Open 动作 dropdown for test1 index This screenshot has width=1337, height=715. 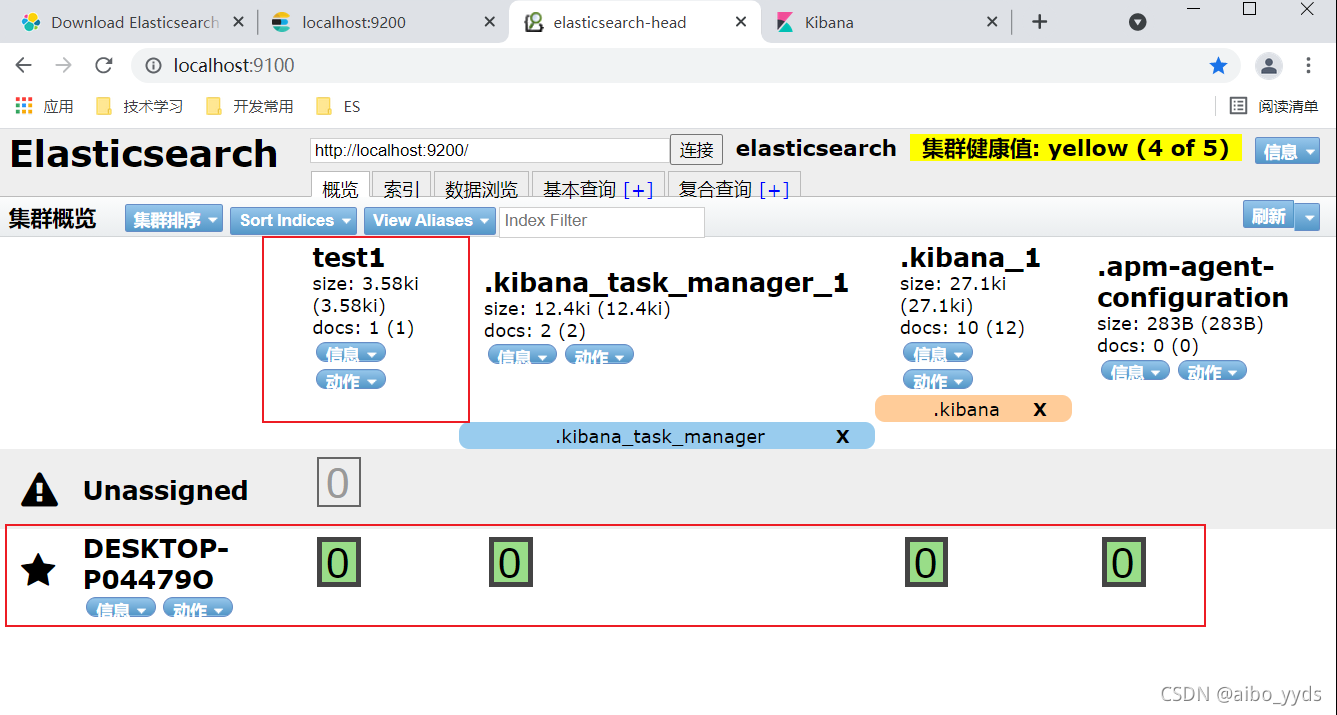click(x=351, y=380)
